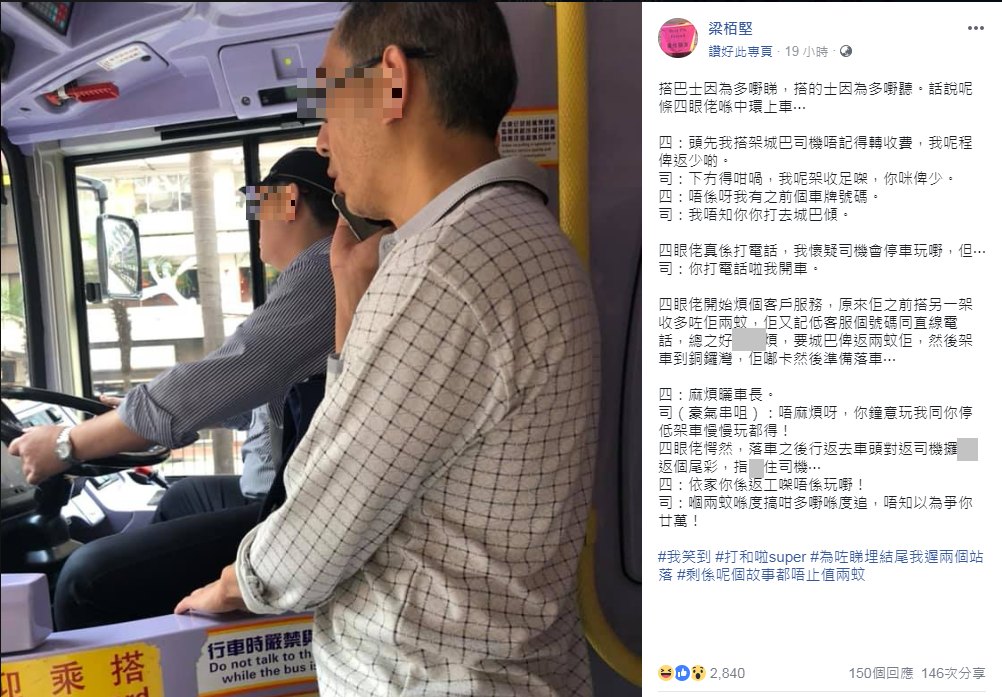Open the 19 小時 post timestamp

(x=806, y=52)
